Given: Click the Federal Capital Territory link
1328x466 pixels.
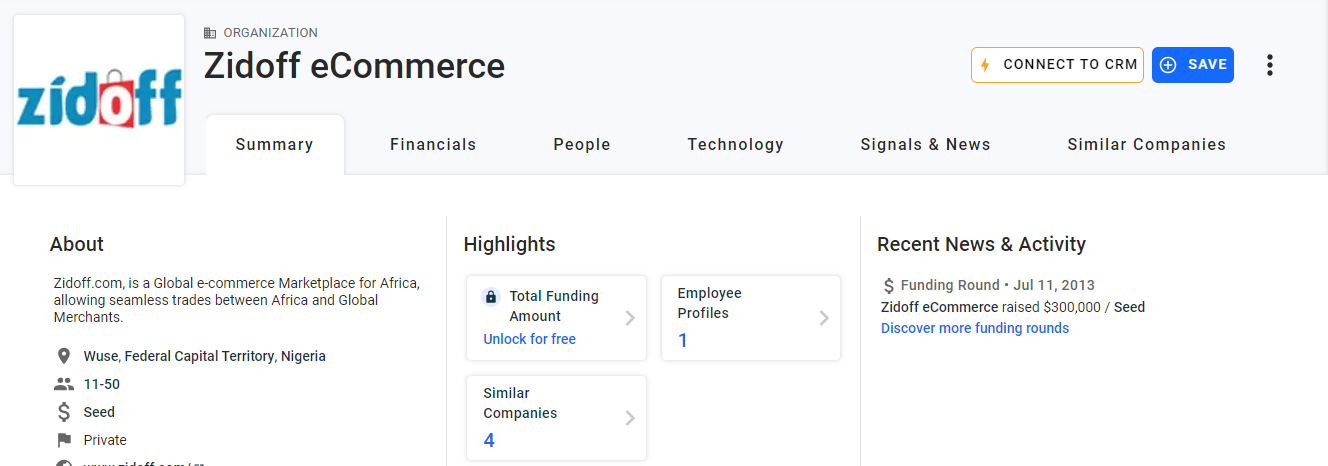Looking at the screenshot, I should click(199, 356).
